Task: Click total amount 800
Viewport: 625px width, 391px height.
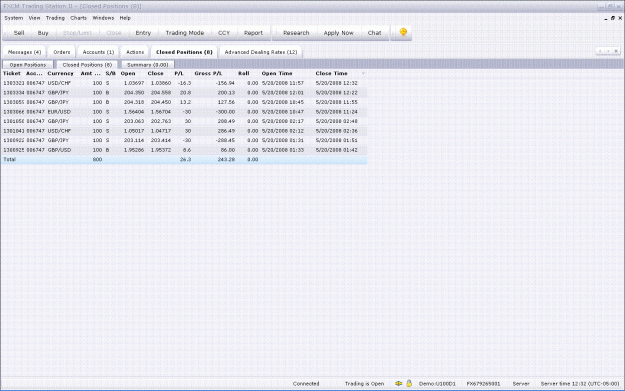Action: point(97,159)
